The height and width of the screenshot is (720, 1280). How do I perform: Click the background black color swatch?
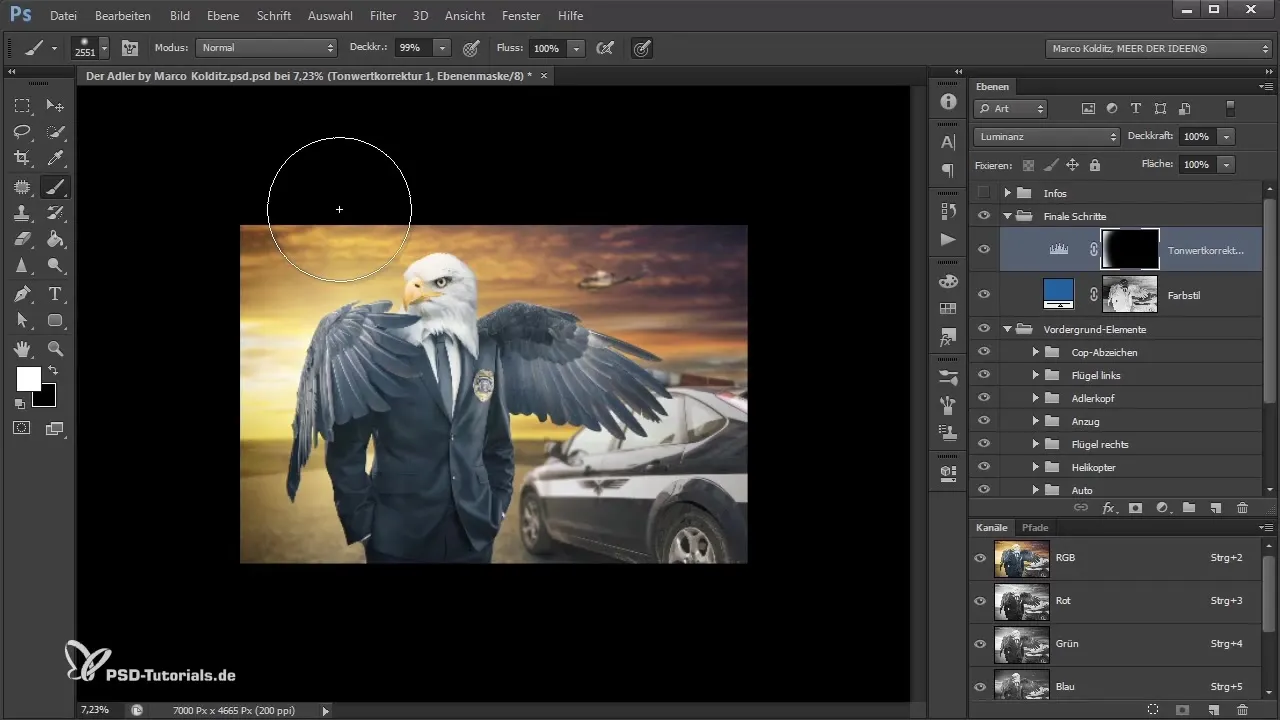coord(45,397)
